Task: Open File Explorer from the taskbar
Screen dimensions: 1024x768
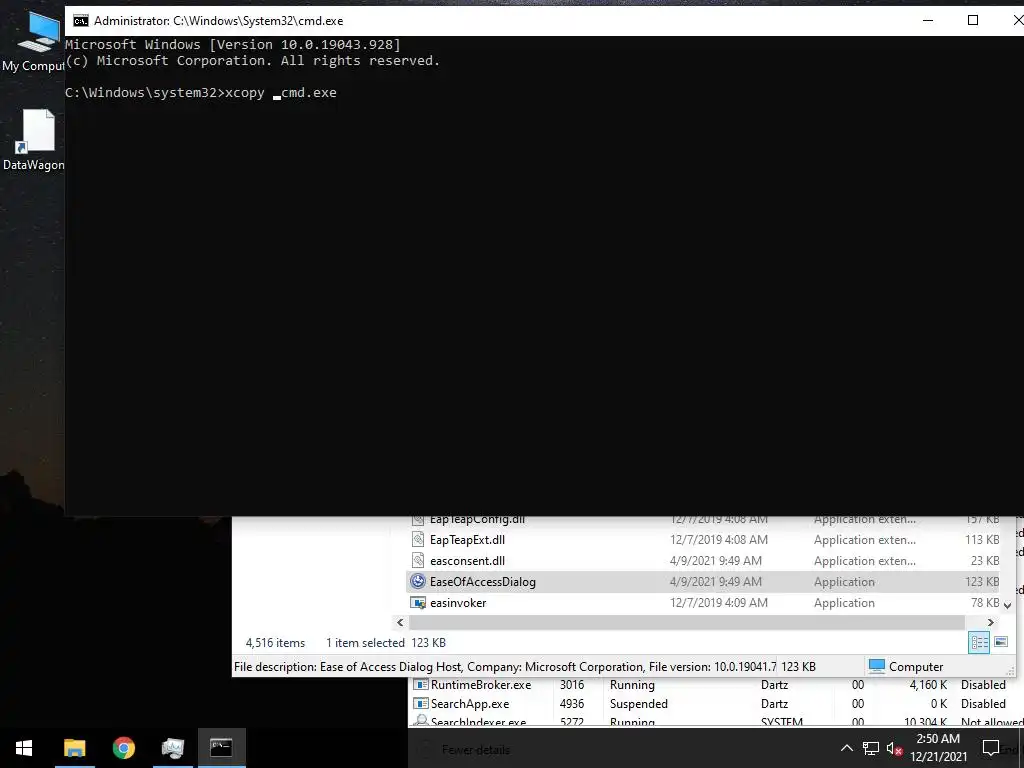Action: tap(74, 748)
